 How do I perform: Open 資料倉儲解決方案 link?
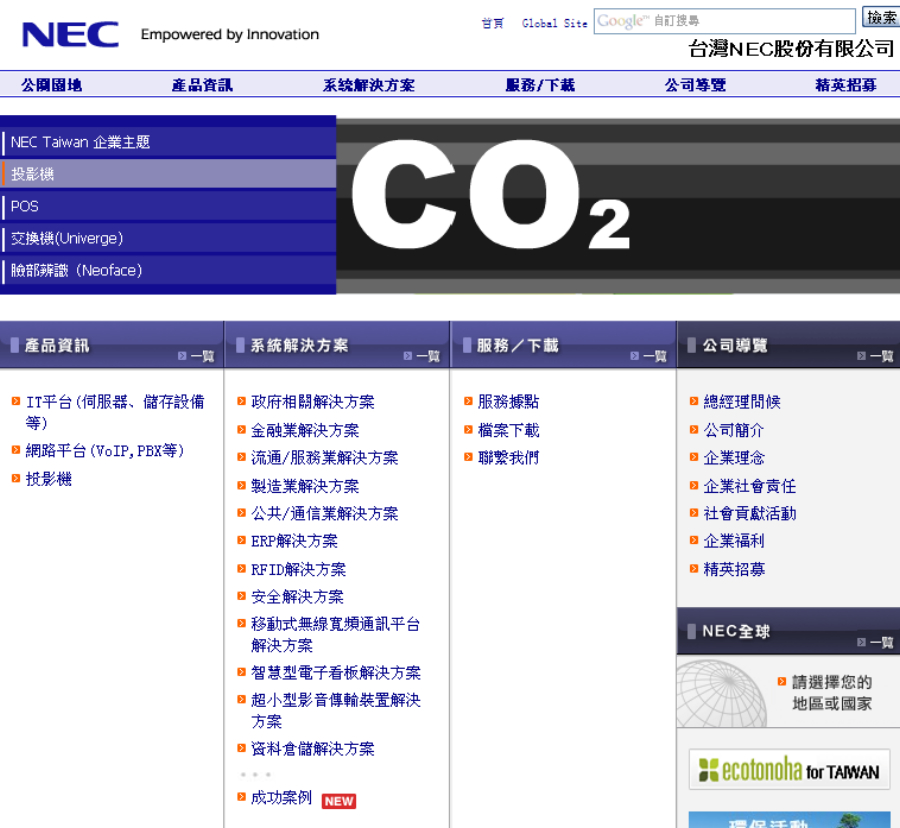pos(313,749)
